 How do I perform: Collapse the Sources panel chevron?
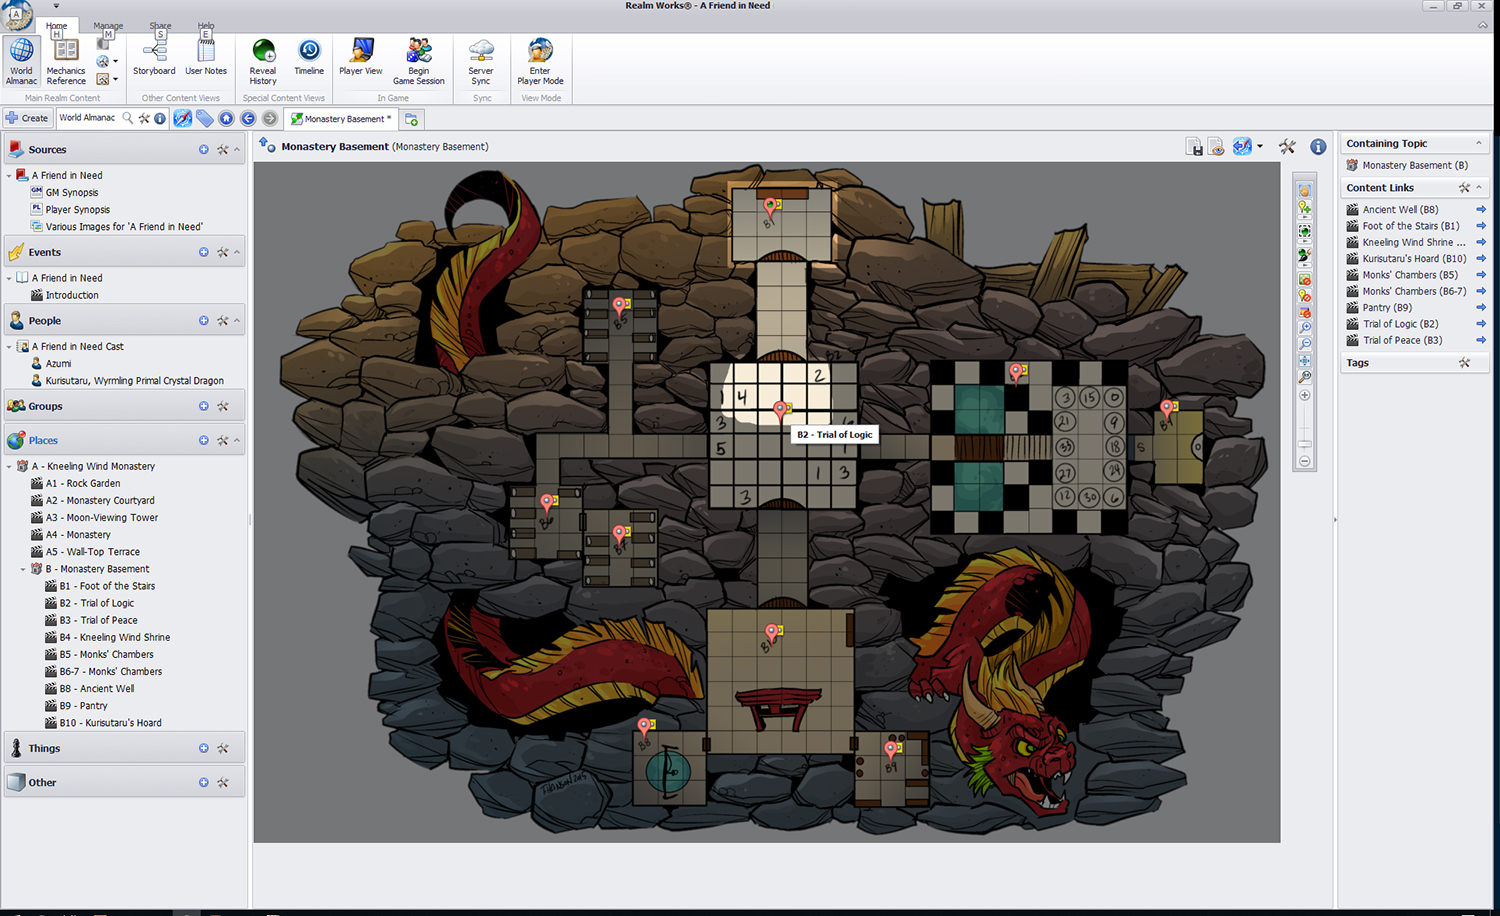point(237,149)
